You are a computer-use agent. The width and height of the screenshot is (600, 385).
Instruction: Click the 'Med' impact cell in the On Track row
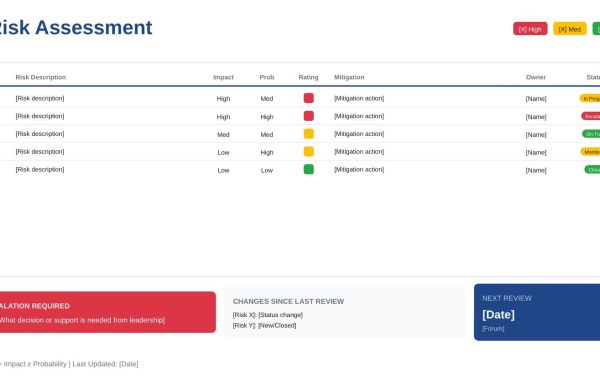coord(223,135)
